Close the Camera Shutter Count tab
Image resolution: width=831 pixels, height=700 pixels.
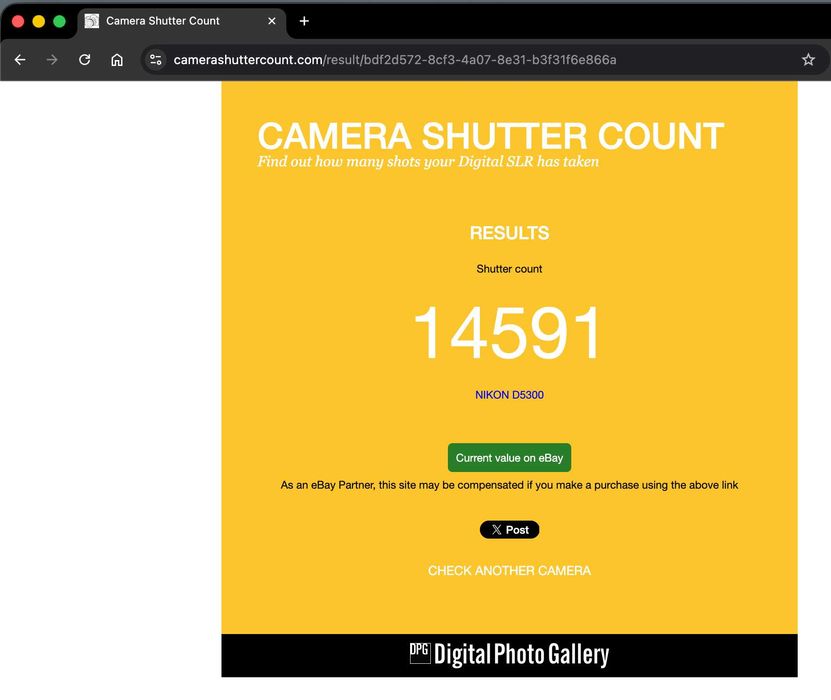click(272, 21)
